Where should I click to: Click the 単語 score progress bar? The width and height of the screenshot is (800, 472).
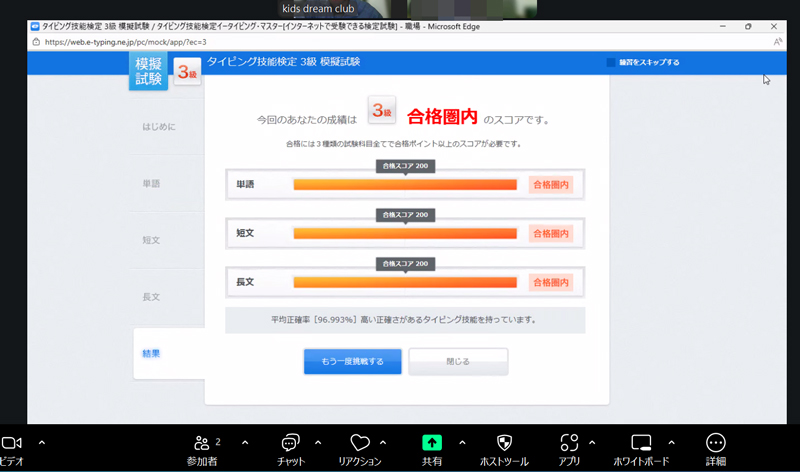click(405, 185)
